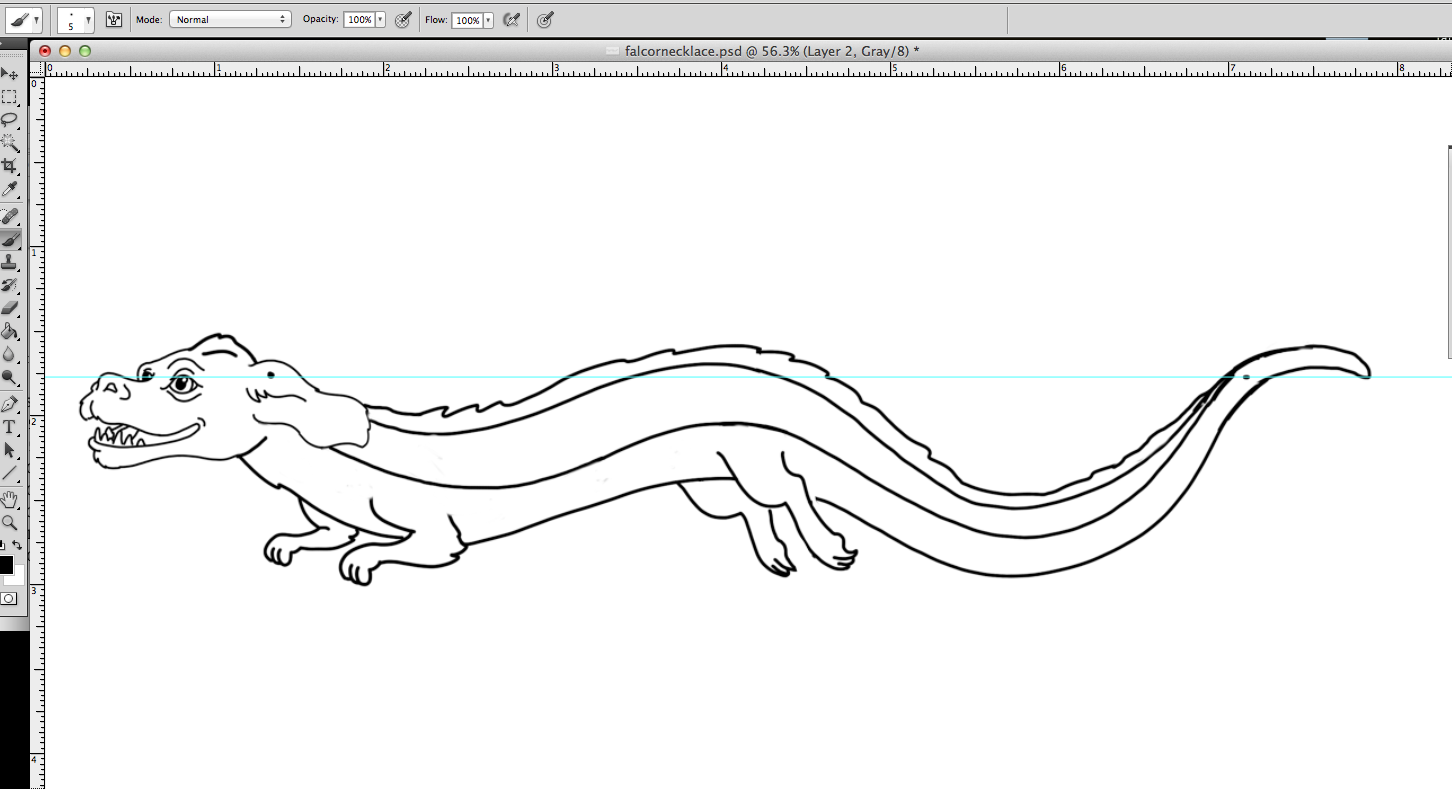Image resolution: width=1452 pixels, height=789 pixels.
Task: Select the Zoom tool
Action: (x=10, y=522)
